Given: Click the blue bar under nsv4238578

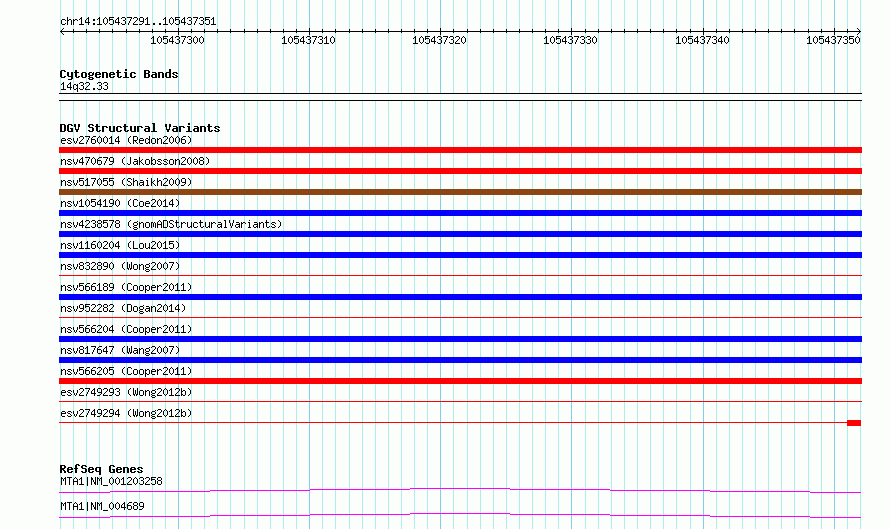Looking at the screenshot, I should pos(460,234).
